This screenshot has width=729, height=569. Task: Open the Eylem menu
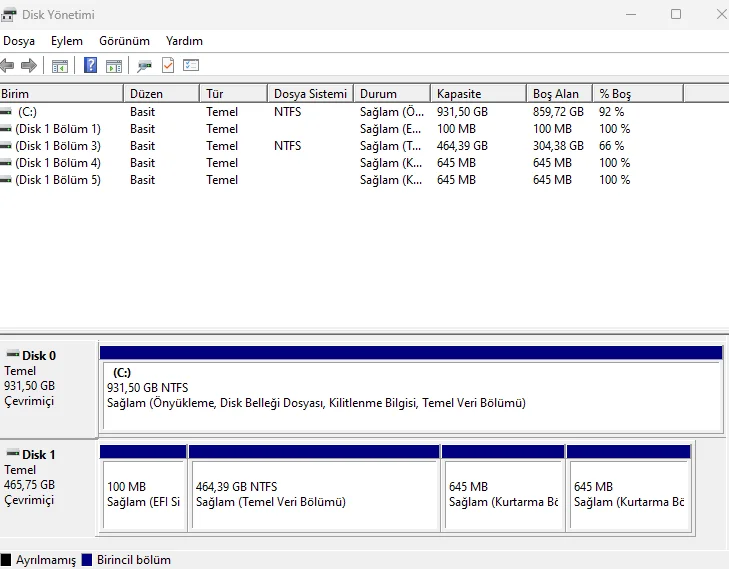[x=67, y=41]
